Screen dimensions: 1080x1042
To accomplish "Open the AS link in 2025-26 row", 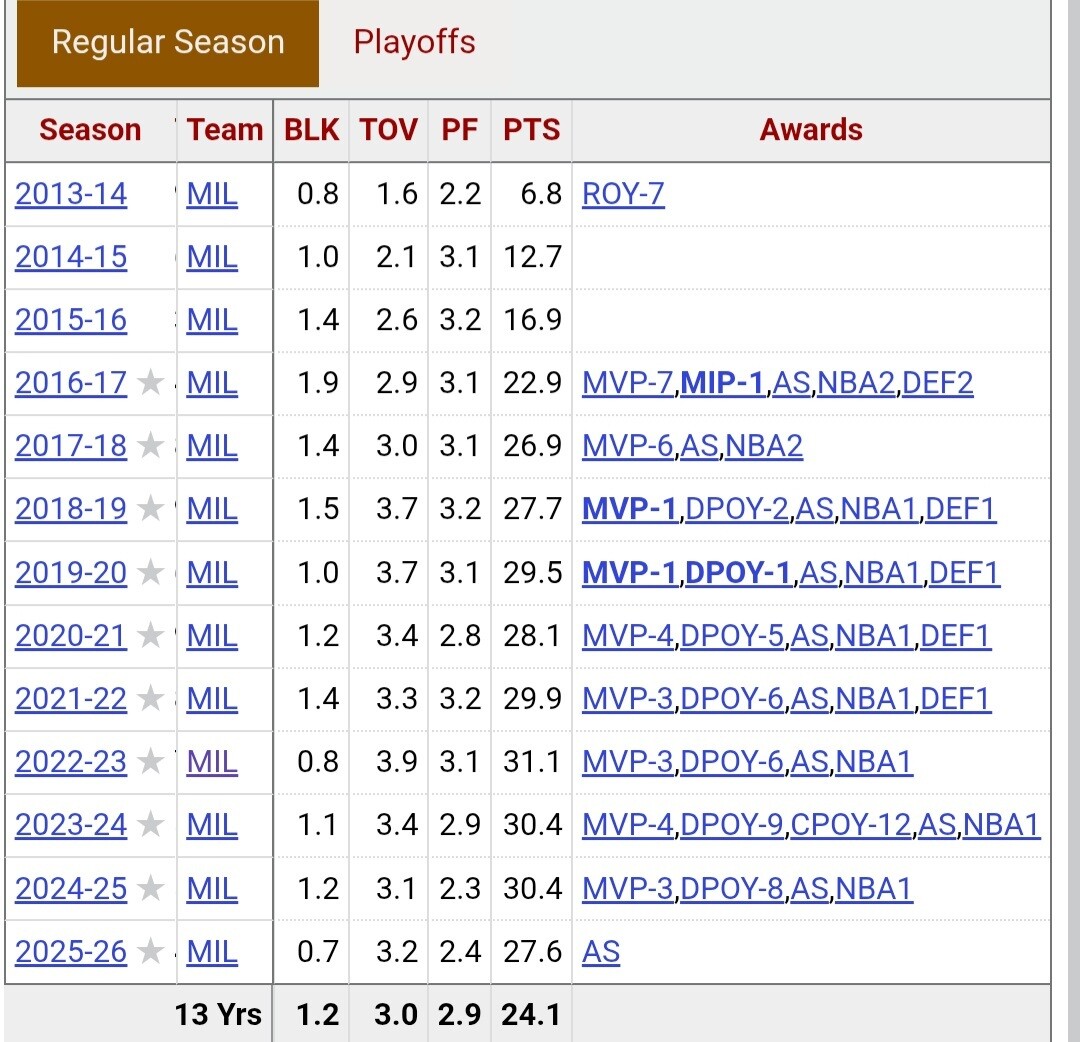I will point(601,951).
